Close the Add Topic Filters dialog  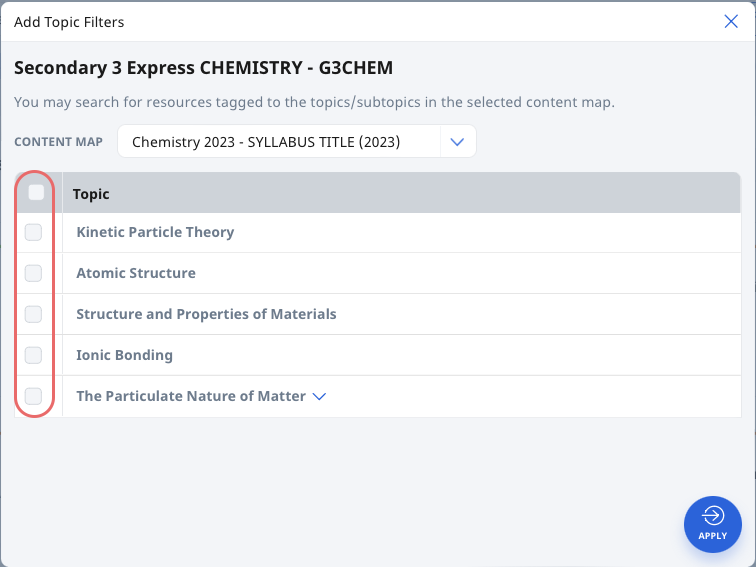tap(731, 21)
